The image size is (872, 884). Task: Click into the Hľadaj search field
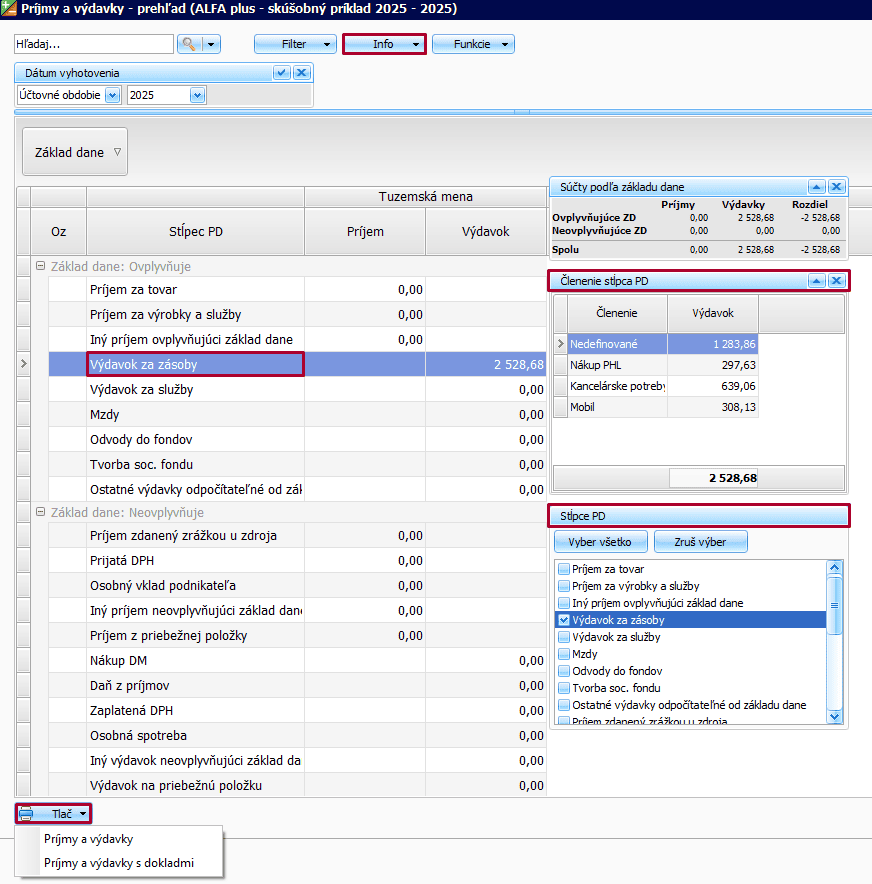pyautogui.click(x=93, y=44)
